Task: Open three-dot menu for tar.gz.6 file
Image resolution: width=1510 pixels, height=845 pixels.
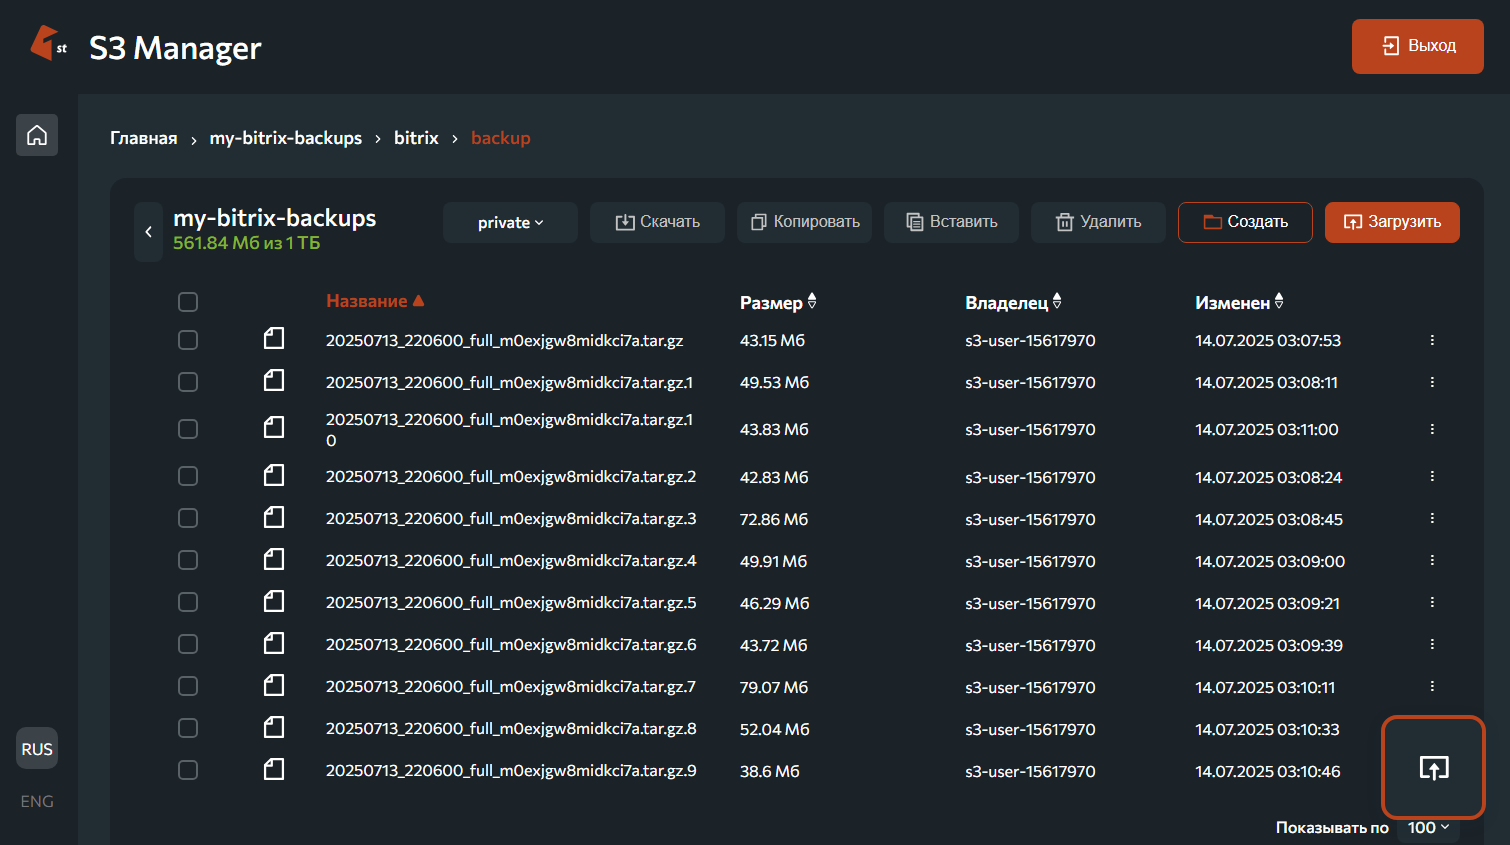Action: tap(1432, 644)
